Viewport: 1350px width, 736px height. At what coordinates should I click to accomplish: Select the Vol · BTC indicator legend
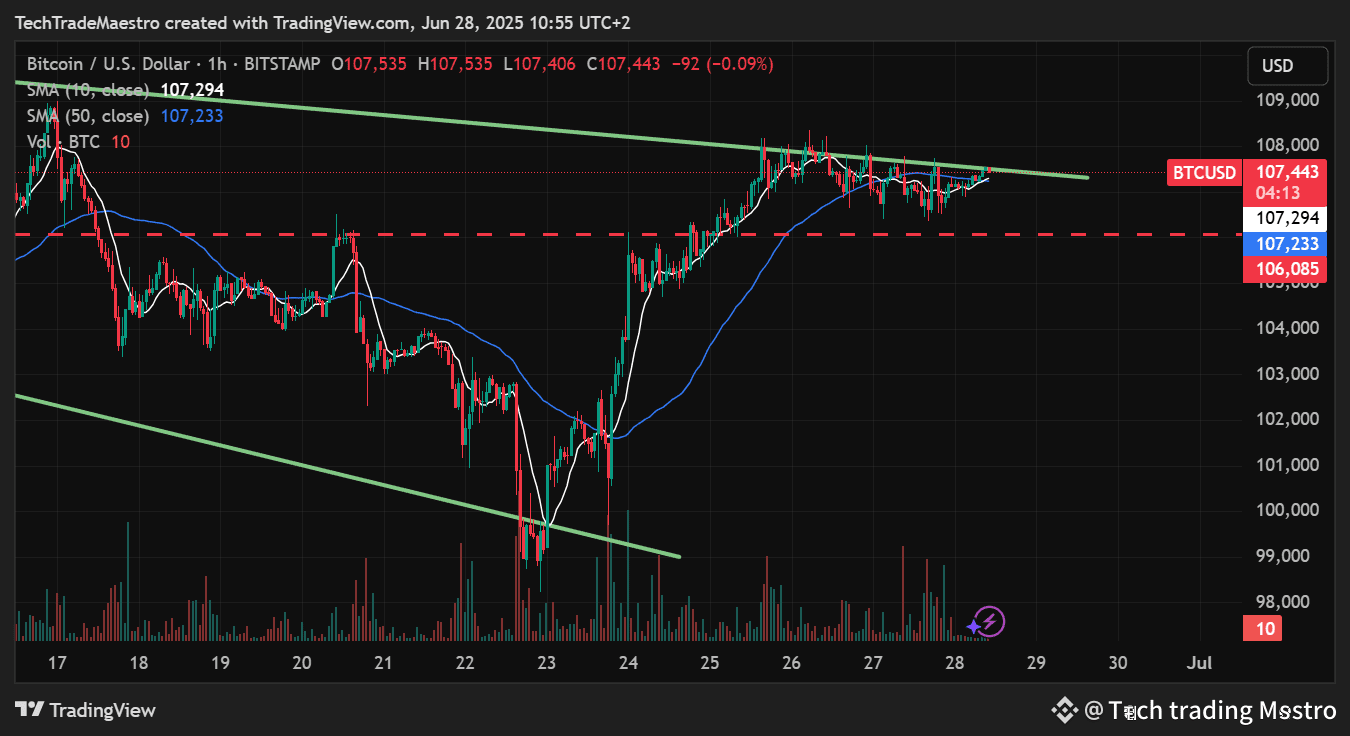click(x=64, y=142)
